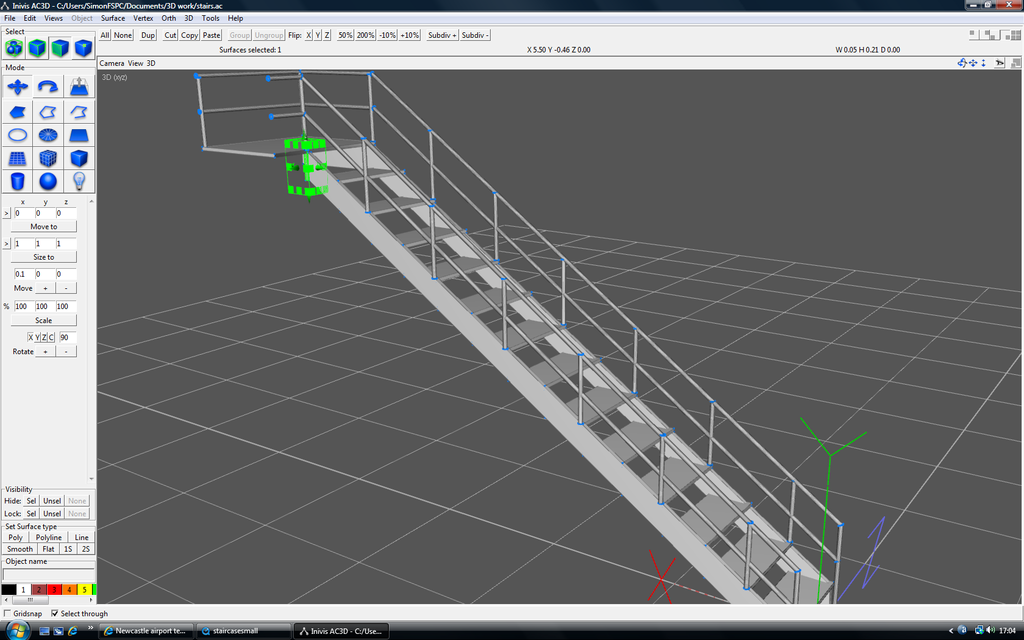Expand move-to coordinates with > button
The width and height of the screenshot is (1024, 640).
(7, 213)
